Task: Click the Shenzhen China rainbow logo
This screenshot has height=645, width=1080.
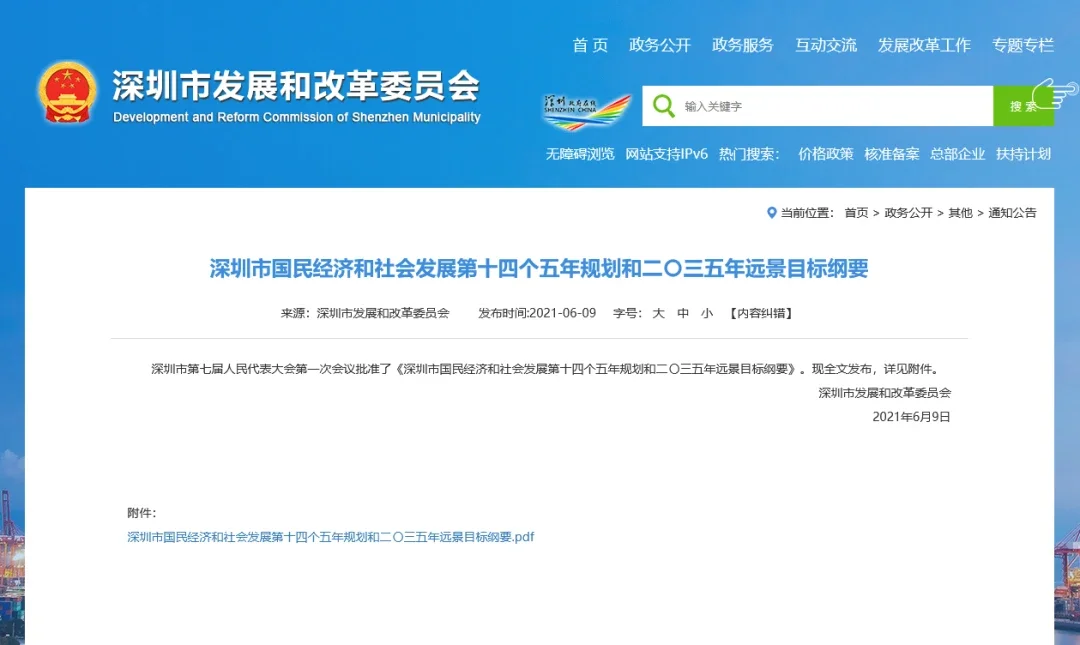Action: coord(586,112)
